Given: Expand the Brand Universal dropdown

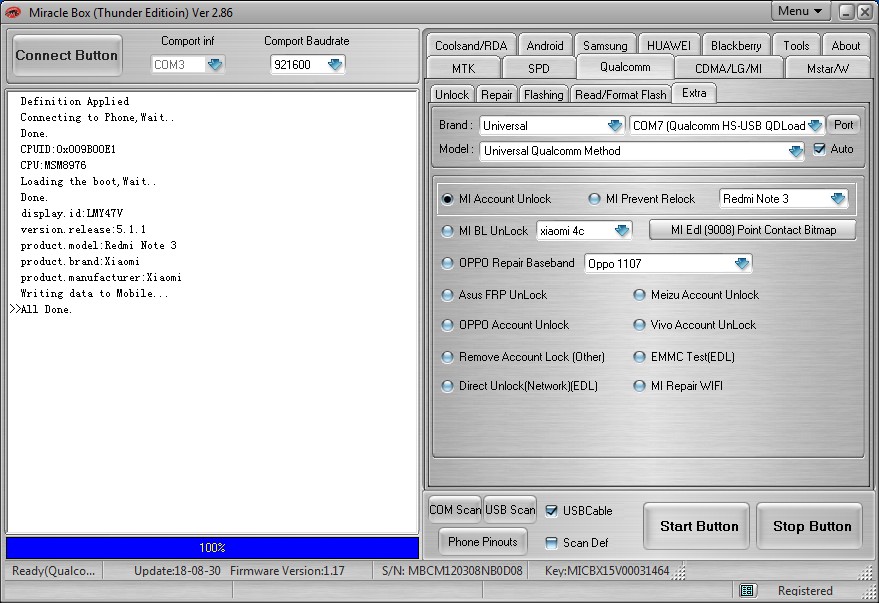Looking at the screenshot, I should click(x=615, y=126).
